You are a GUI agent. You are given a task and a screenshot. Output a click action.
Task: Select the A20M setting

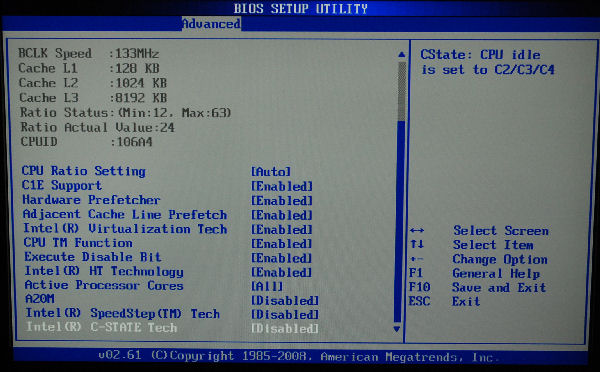(40, 299)
